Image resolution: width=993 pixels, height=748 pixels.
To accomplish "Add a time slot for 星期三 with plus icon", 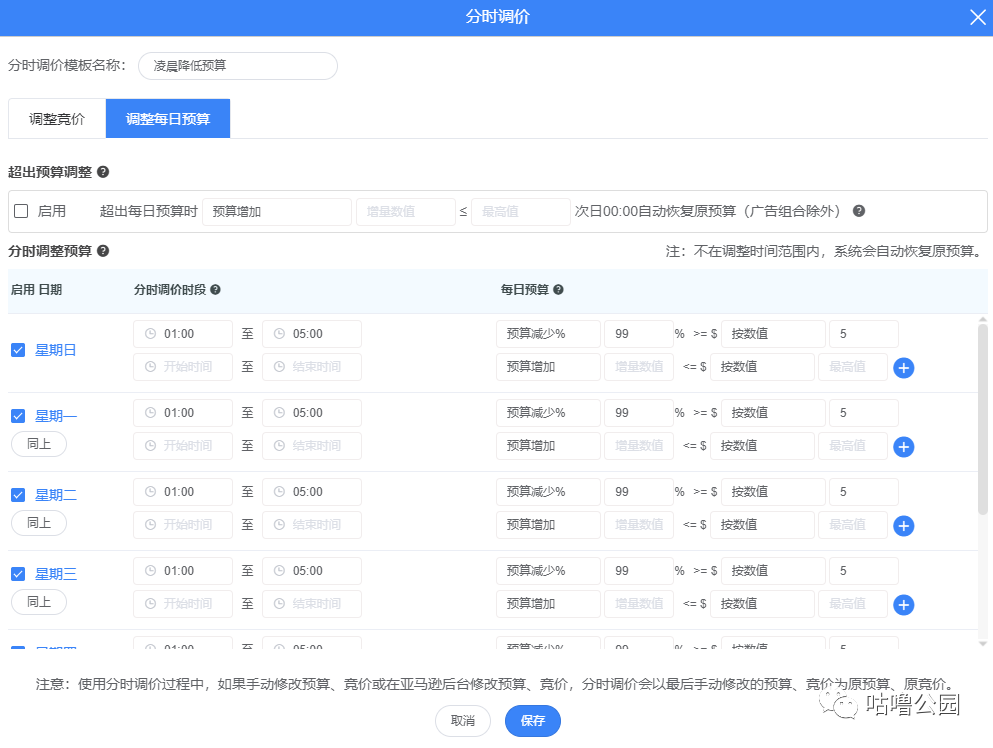I will (903, 605).
